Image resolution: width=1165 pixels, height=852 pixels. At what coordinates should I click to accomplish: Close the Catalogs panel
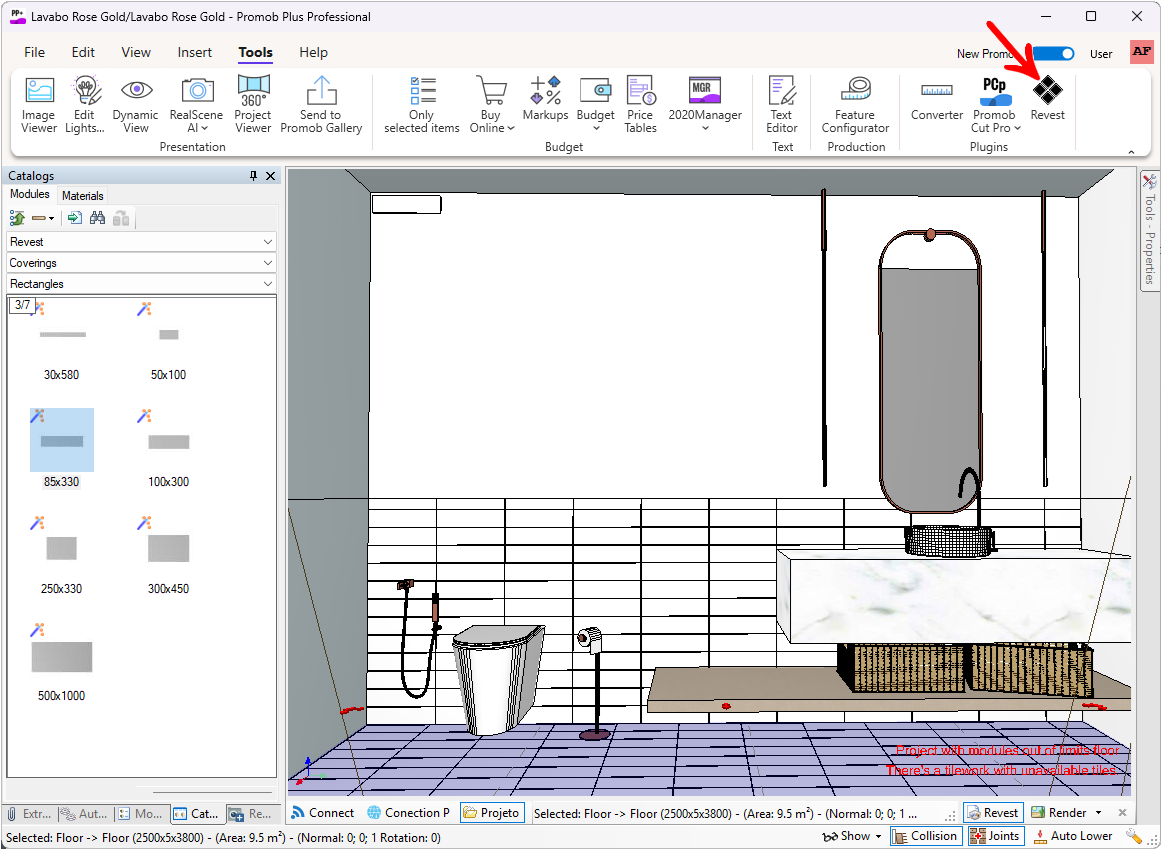[x=270, y=176]
